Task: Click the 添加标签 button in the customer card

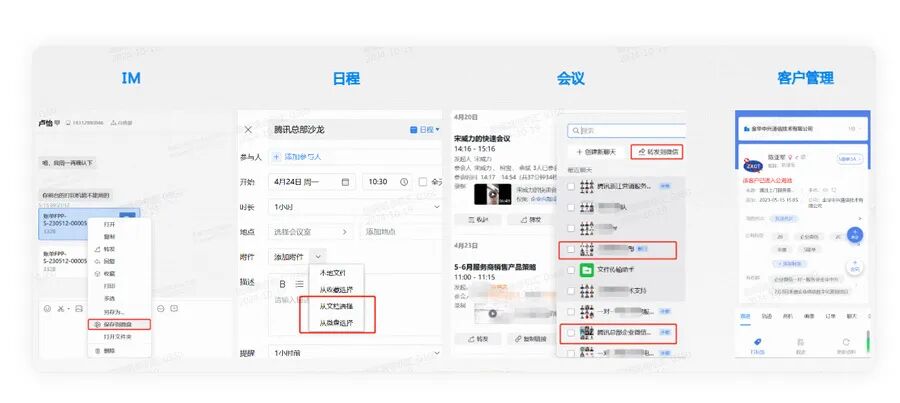Action: (x=789, y=263)
